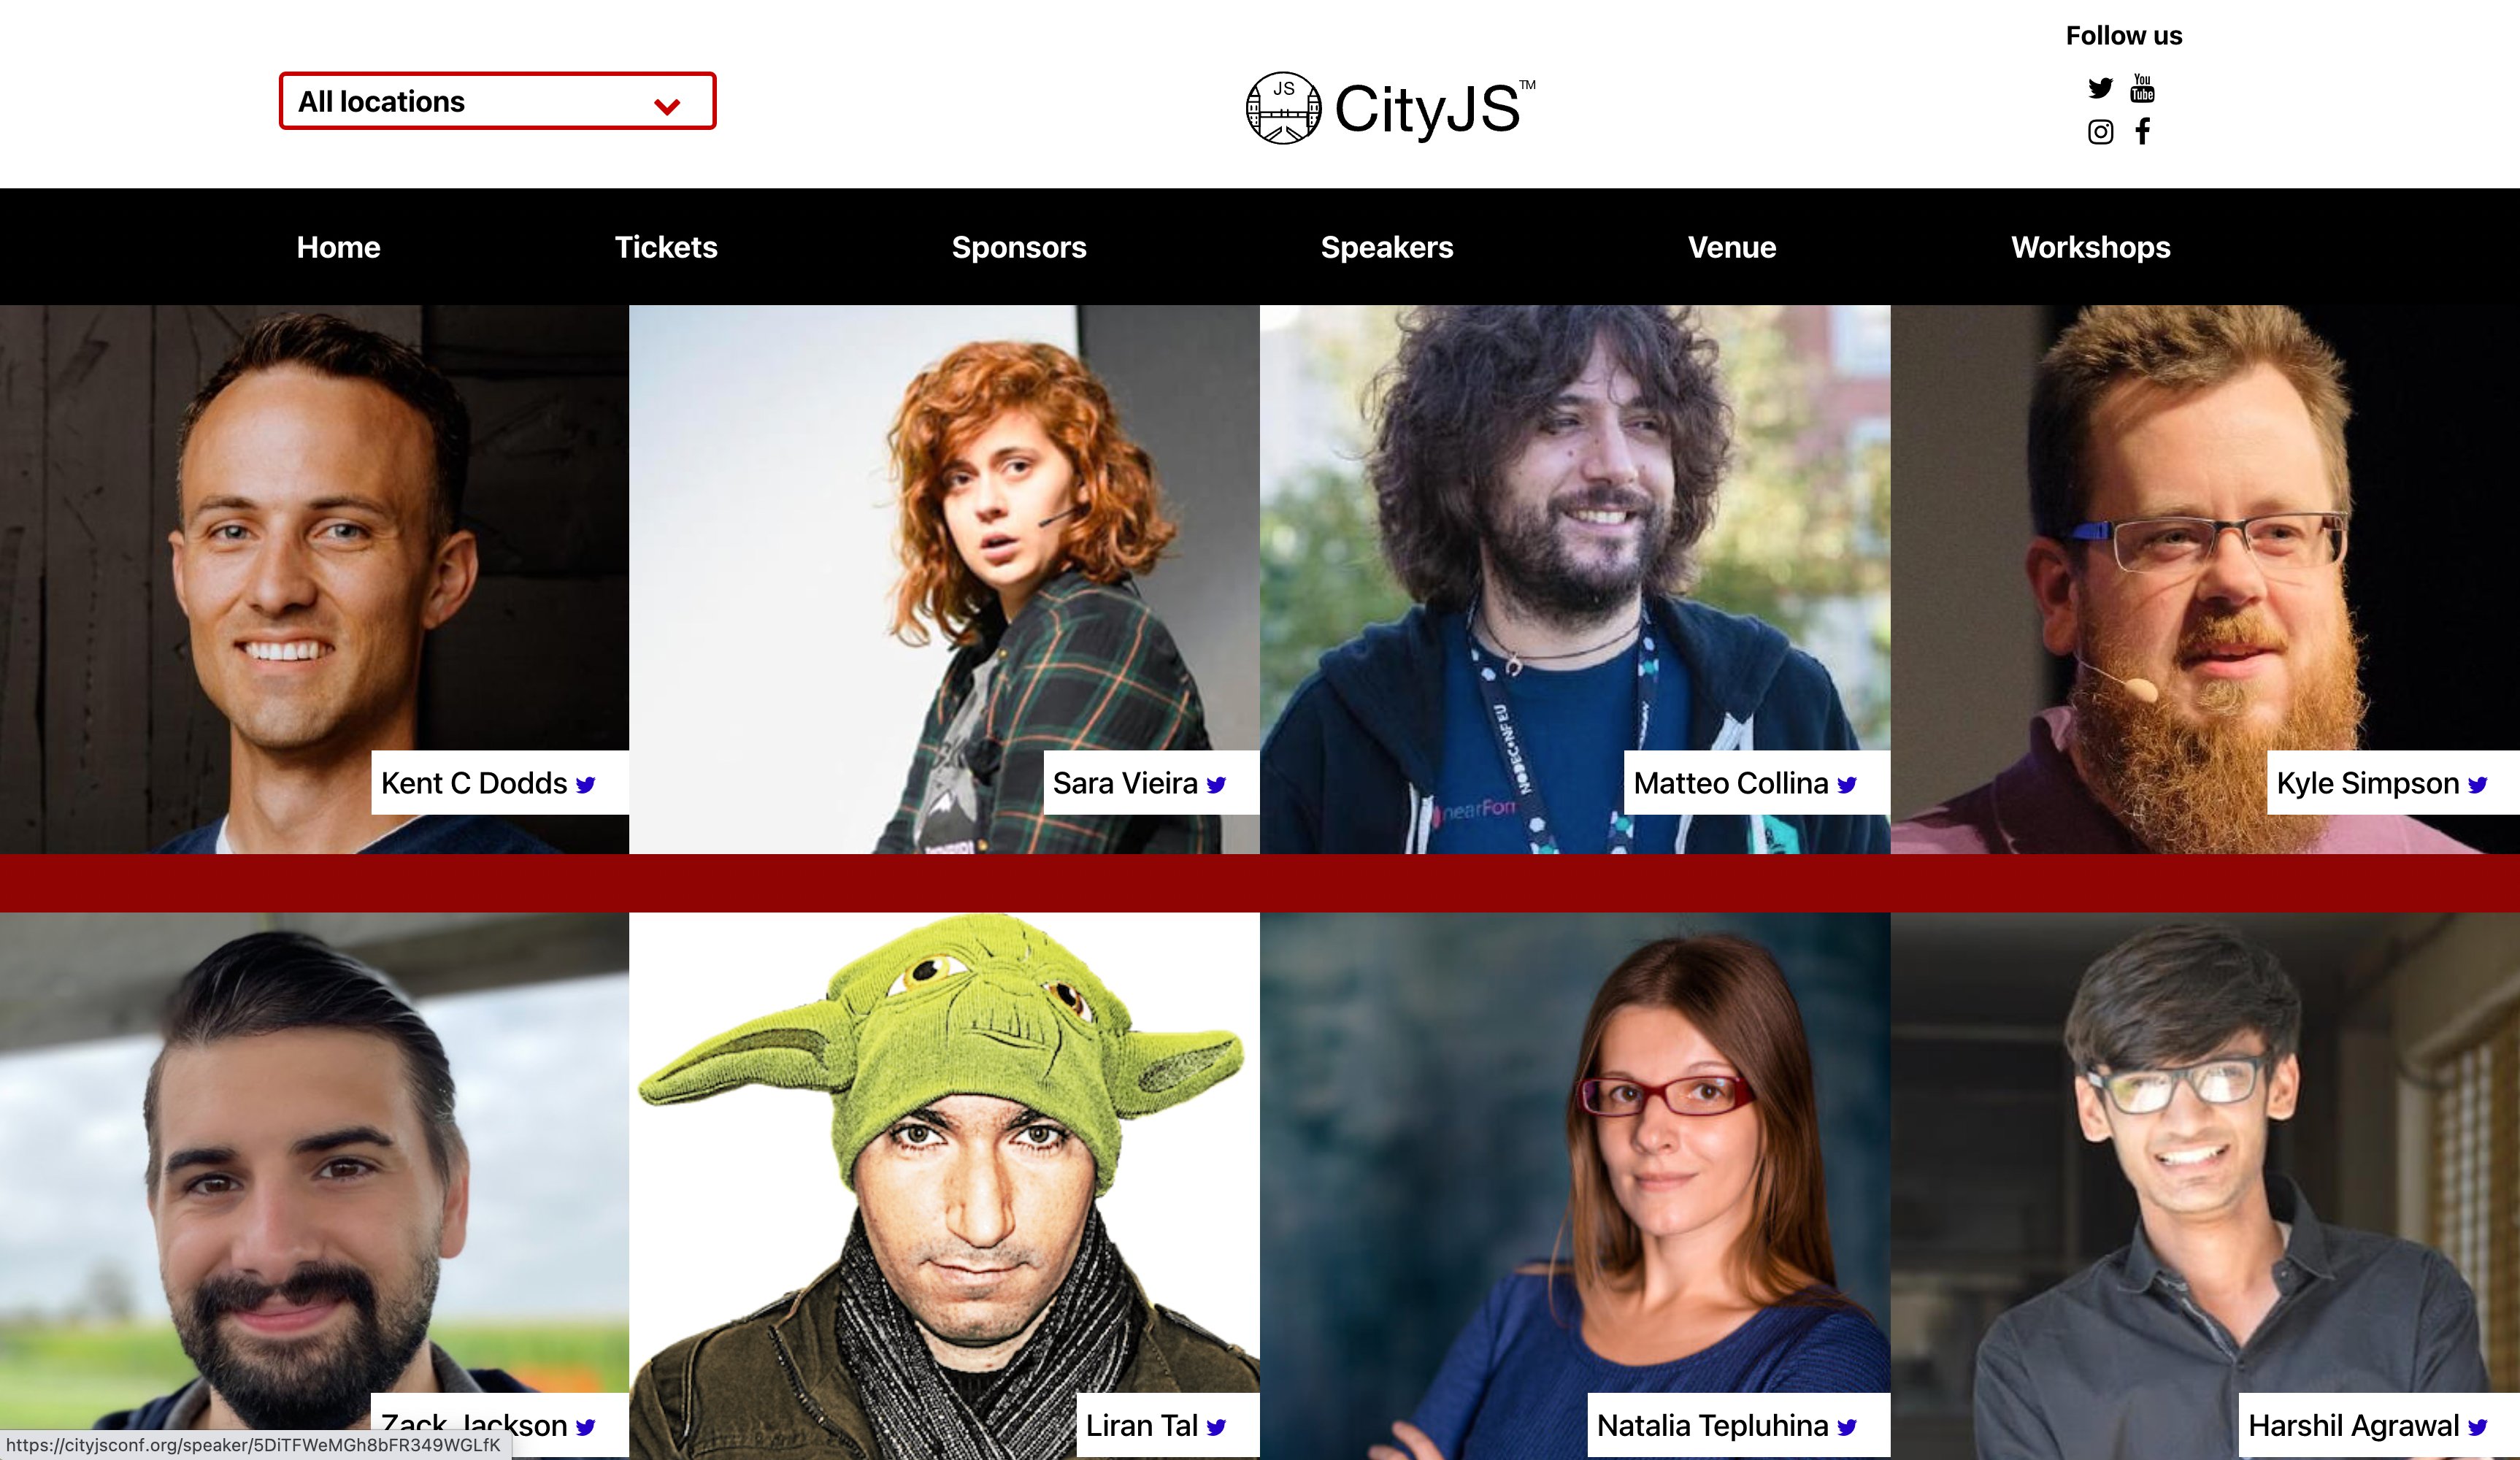
Task: Open CityJS Twitter page icon
Action: [x=2100, y=88]
